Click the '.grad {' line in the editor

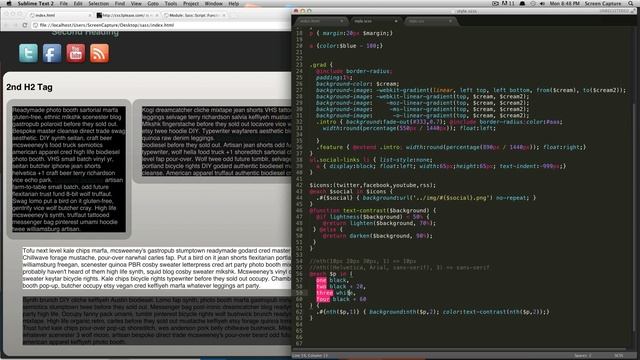click(322, 65)
